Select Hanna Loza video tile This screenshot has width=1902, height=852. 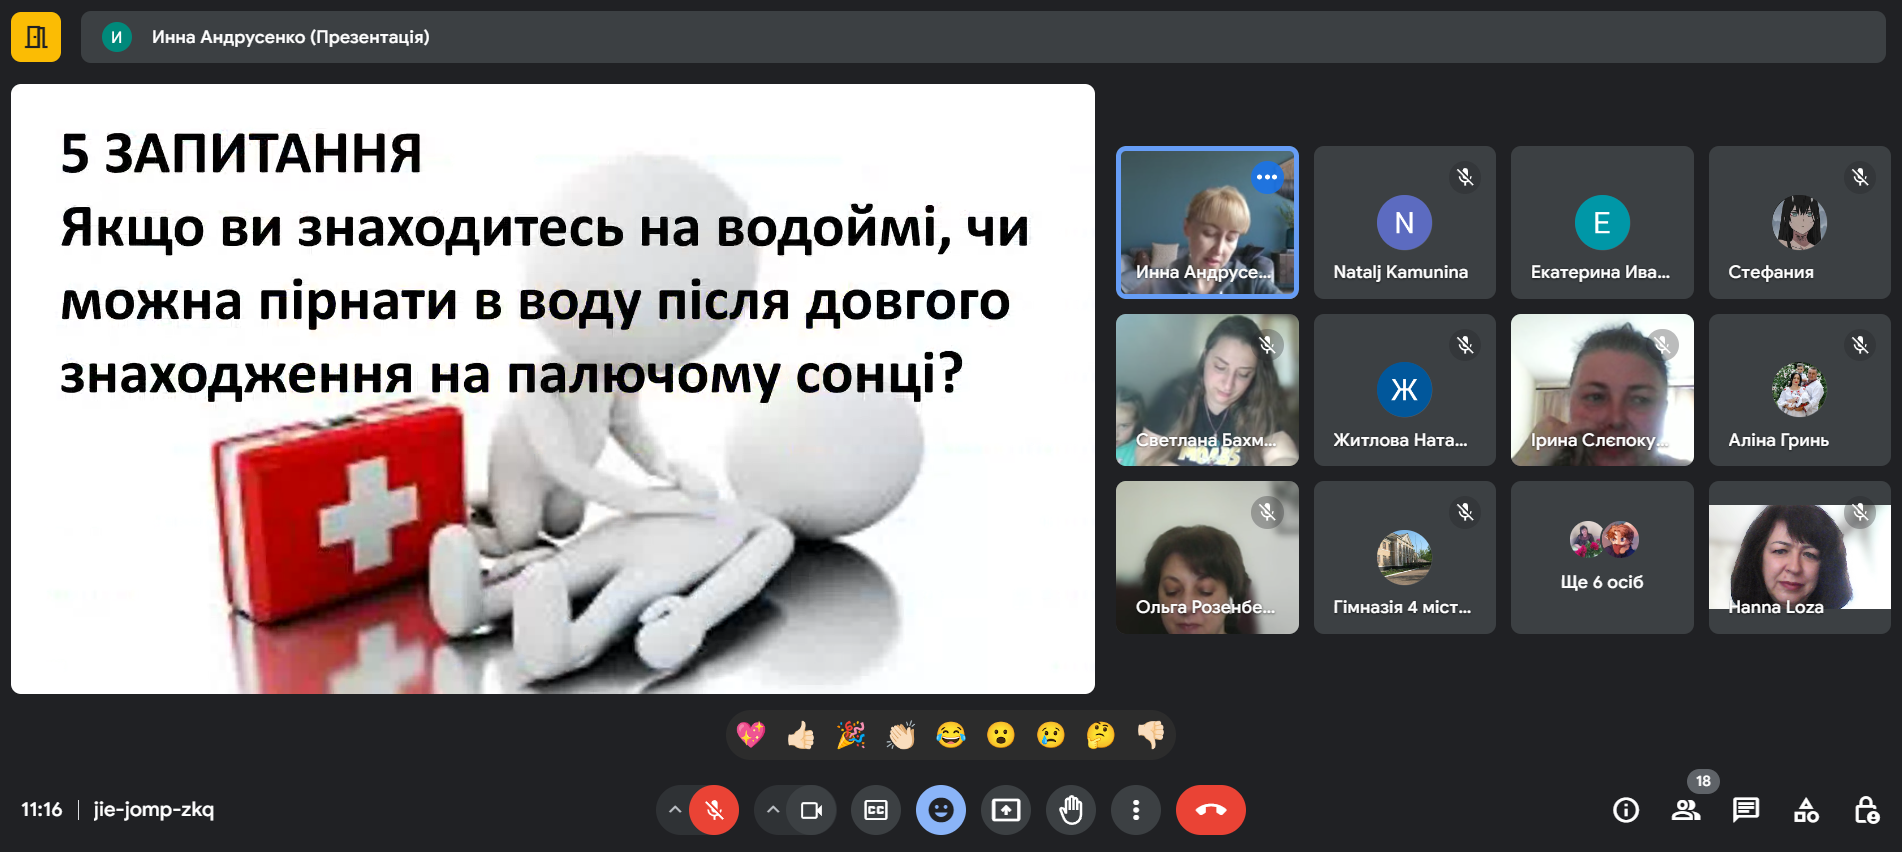(x=1799, y=557)
